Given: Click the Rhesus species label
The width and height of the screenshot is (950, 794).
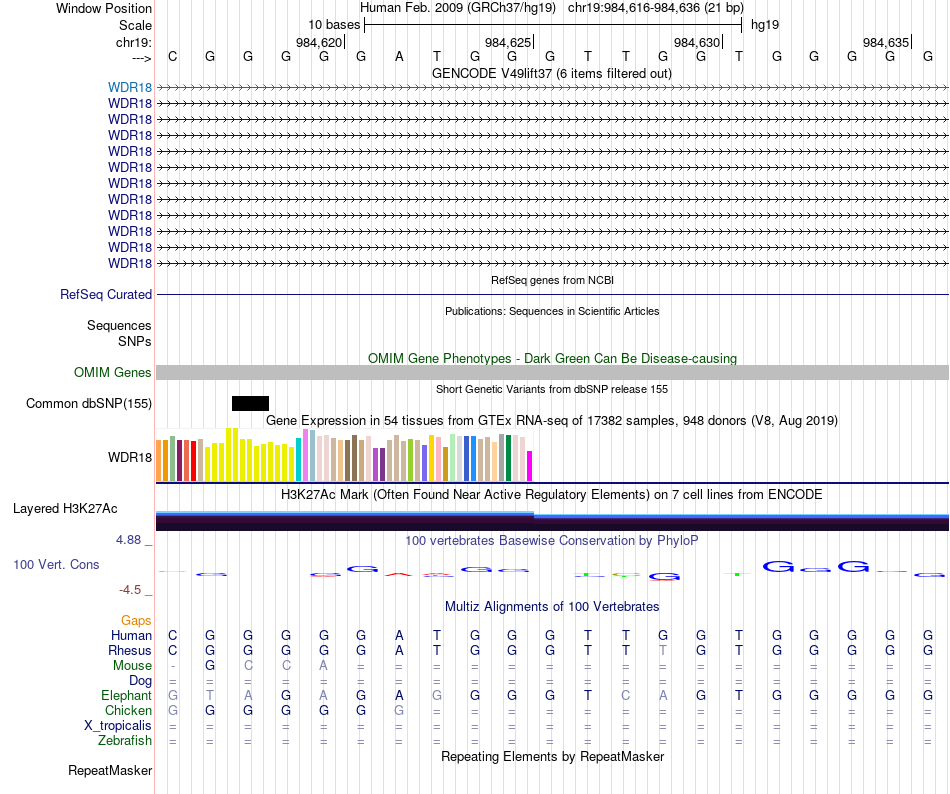Looking at the screenshot, I should coord(130,650).
